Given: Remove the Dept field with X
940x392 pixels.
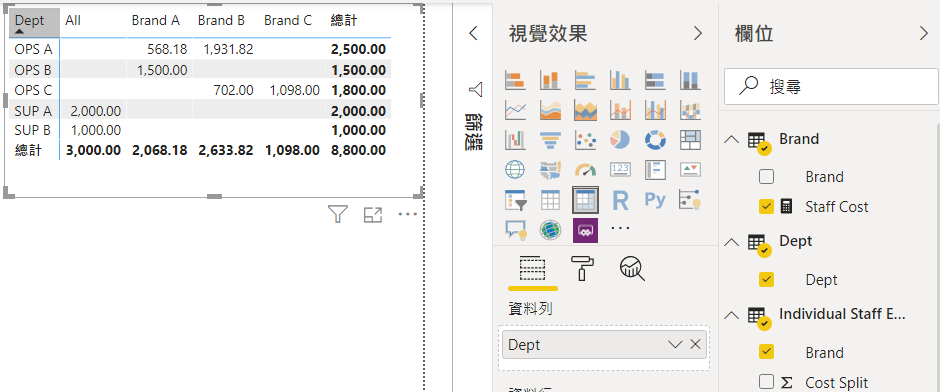Looking at the screenshot, I should (695, 344).
